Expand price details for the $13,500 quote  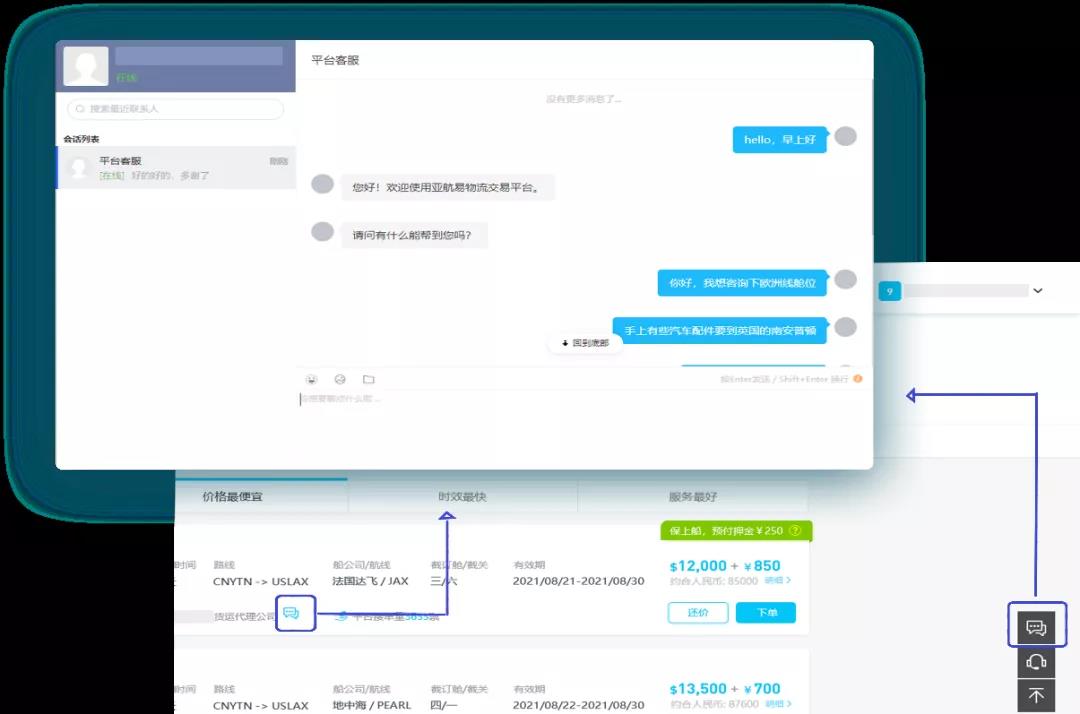point(778,704)
